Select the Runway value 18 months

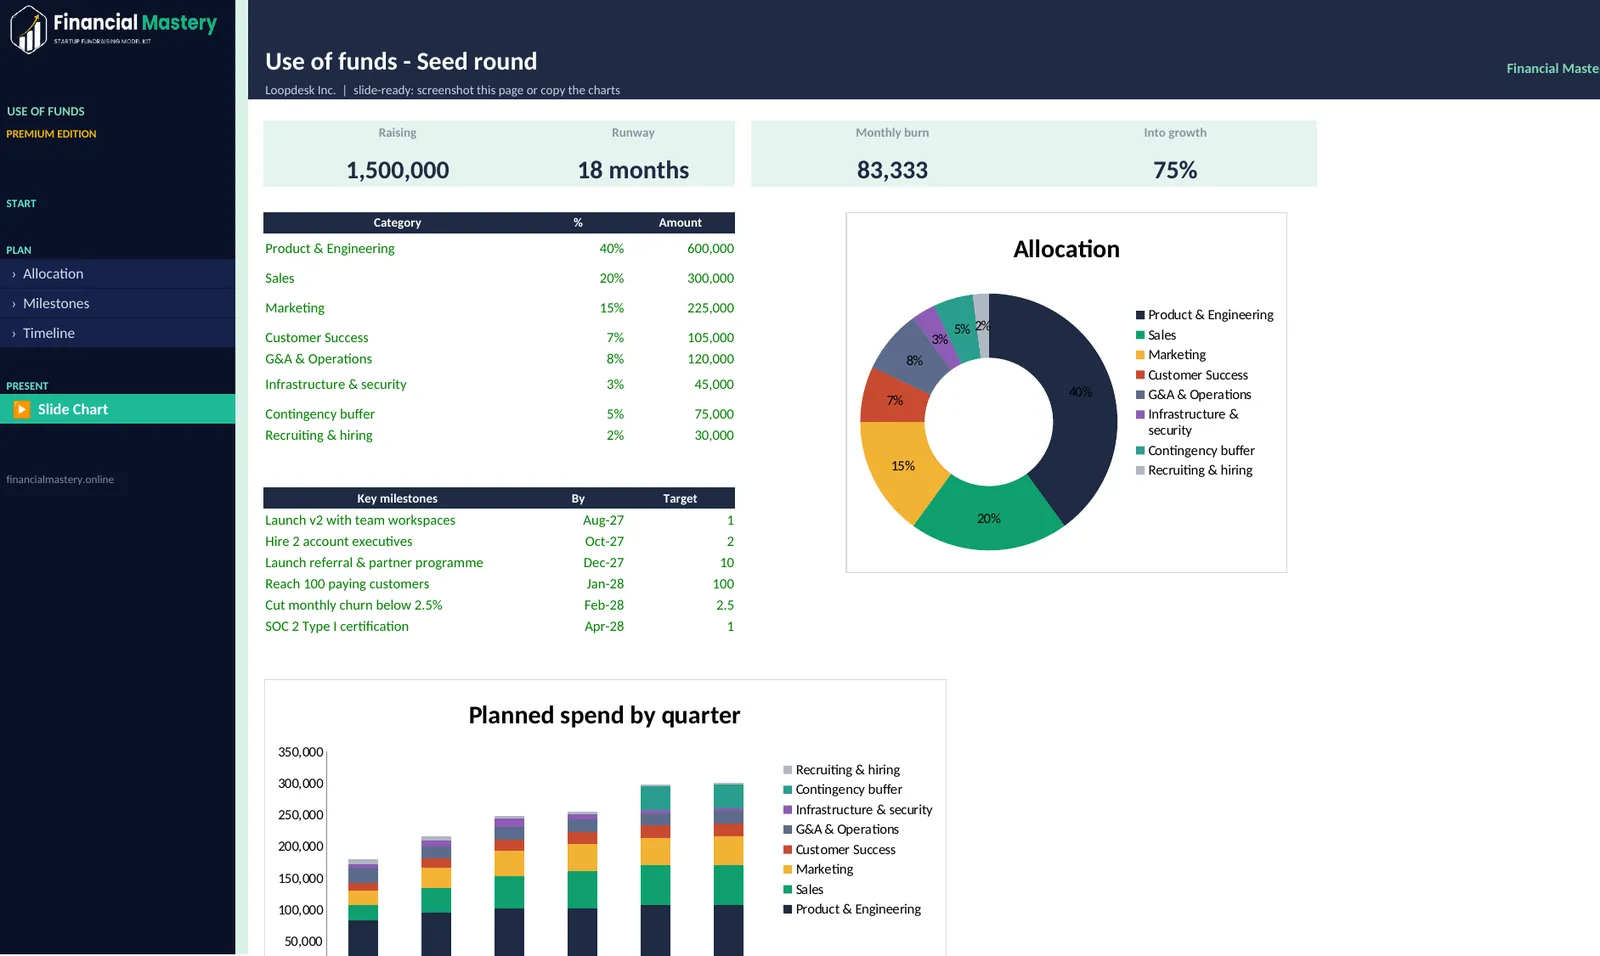[633, 170]
